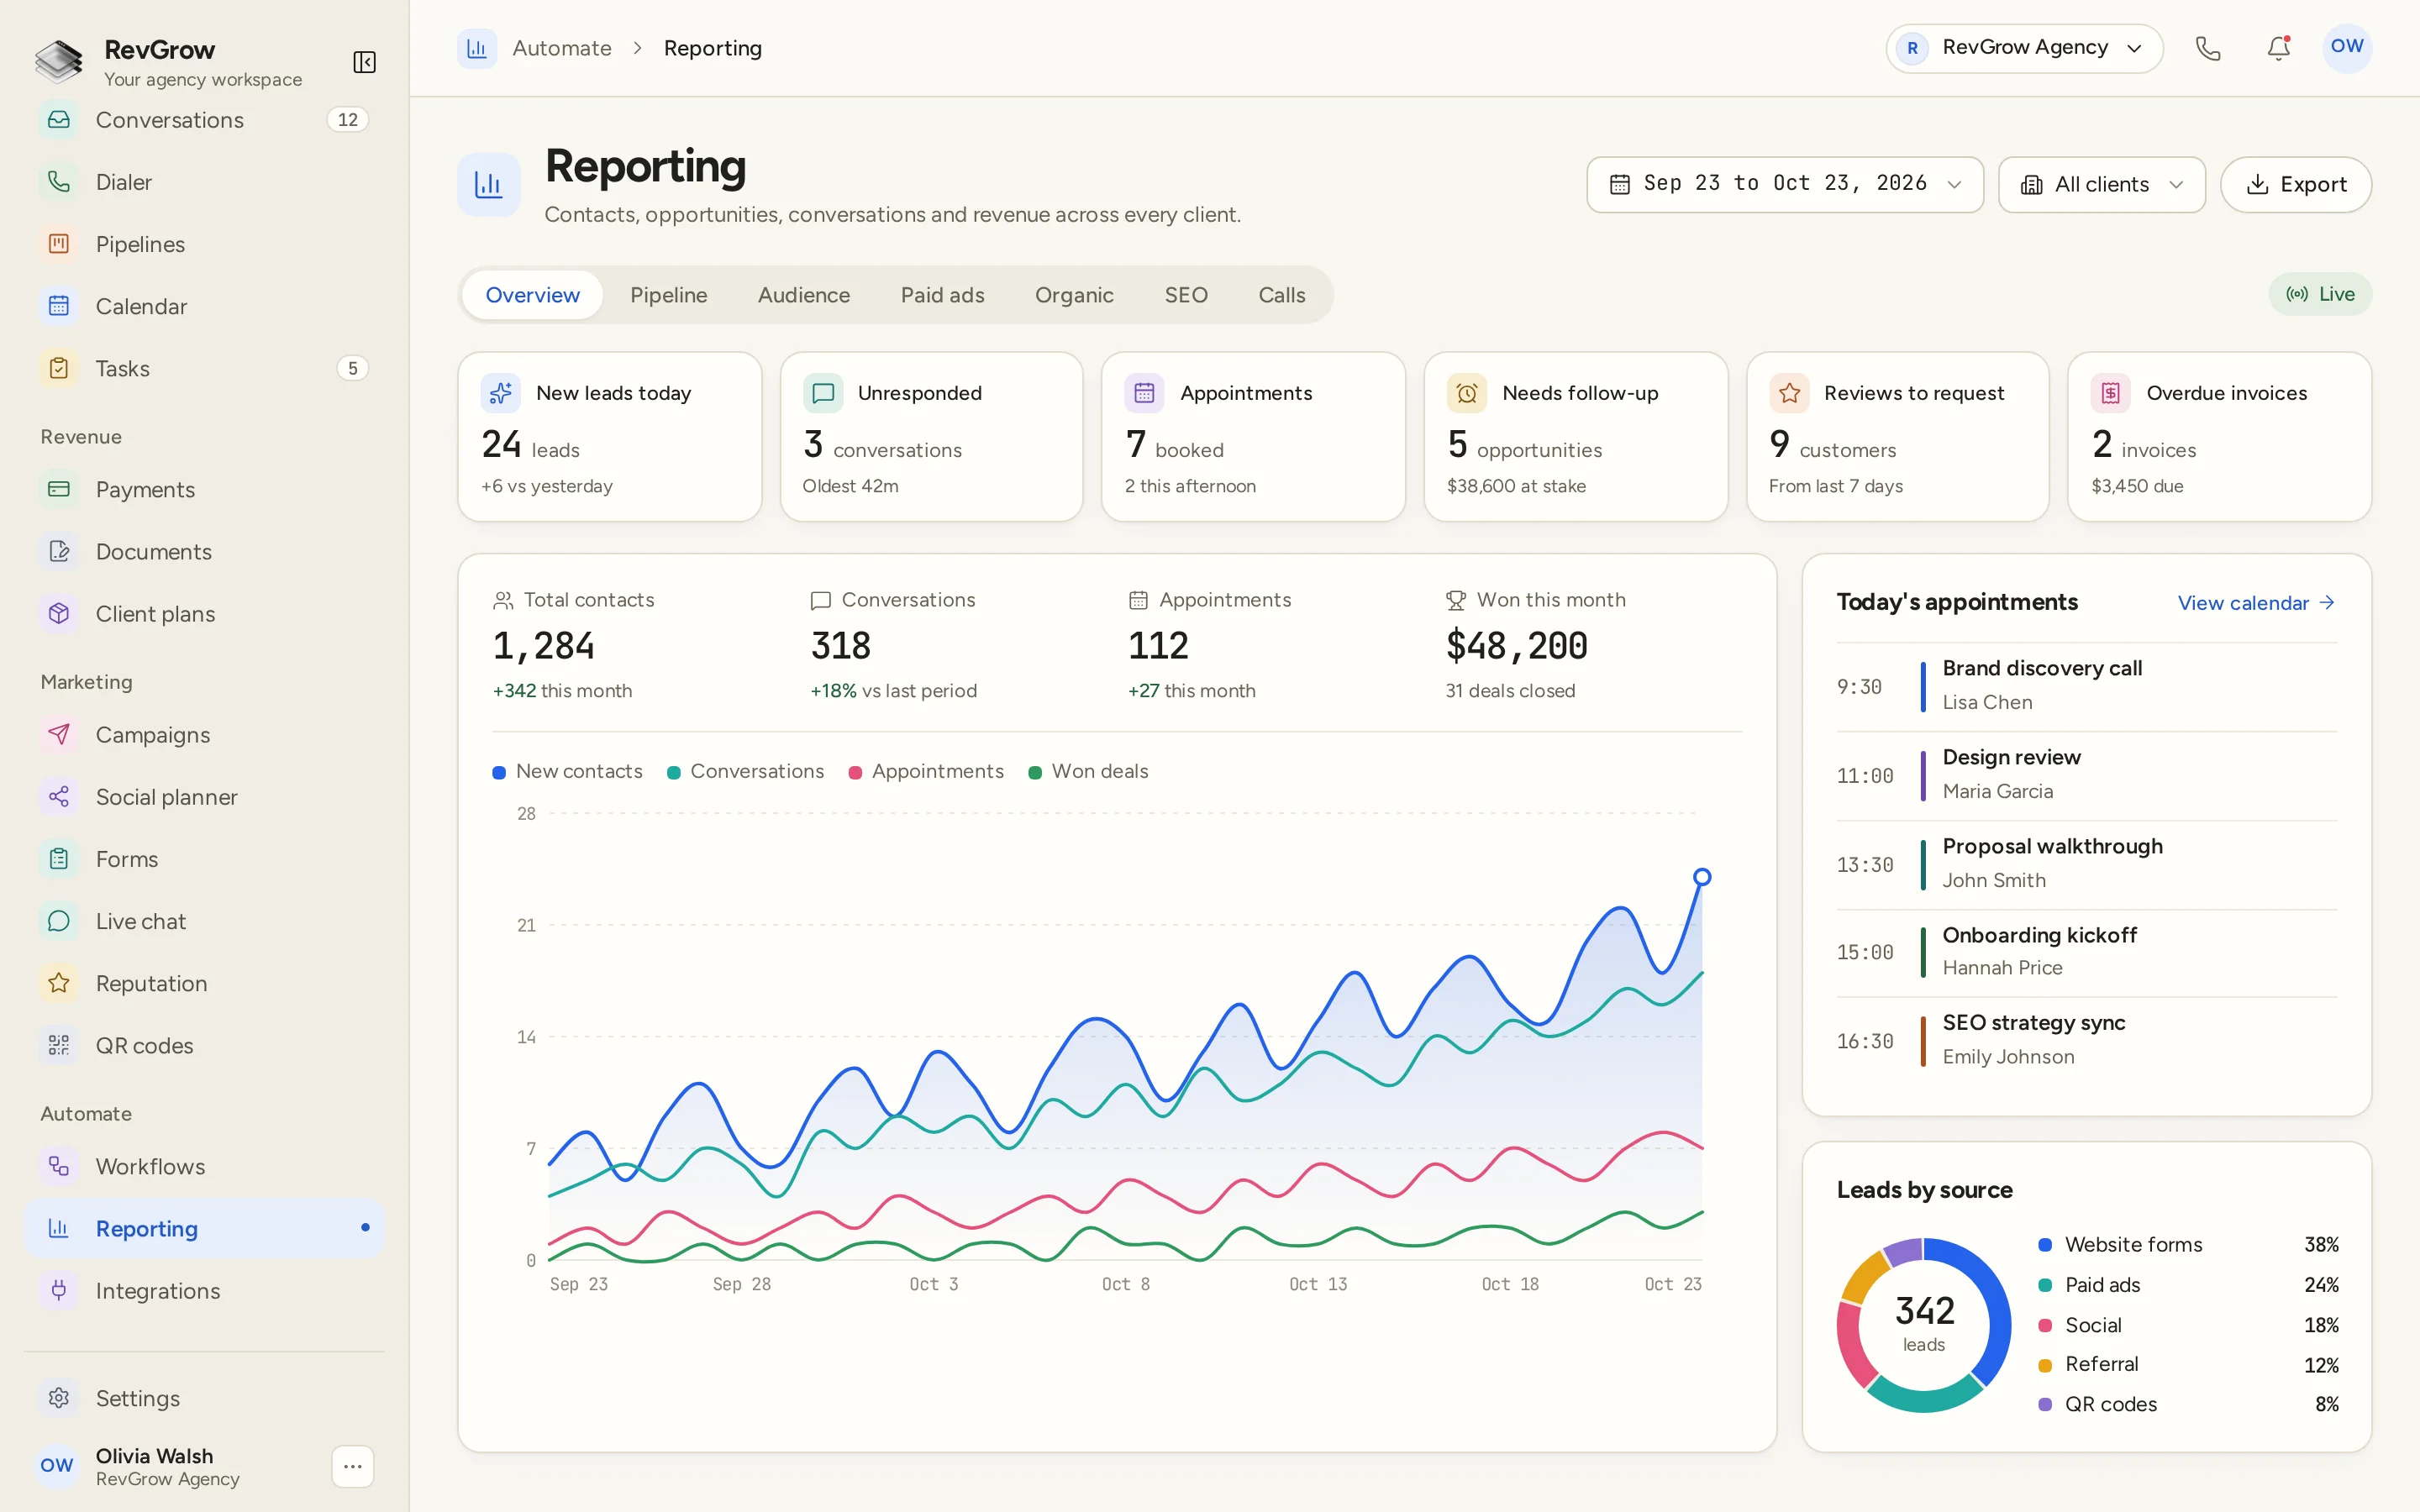Open Reputation star icon
Viewport: 2420px width, 1512px height.
click(59, 983)
